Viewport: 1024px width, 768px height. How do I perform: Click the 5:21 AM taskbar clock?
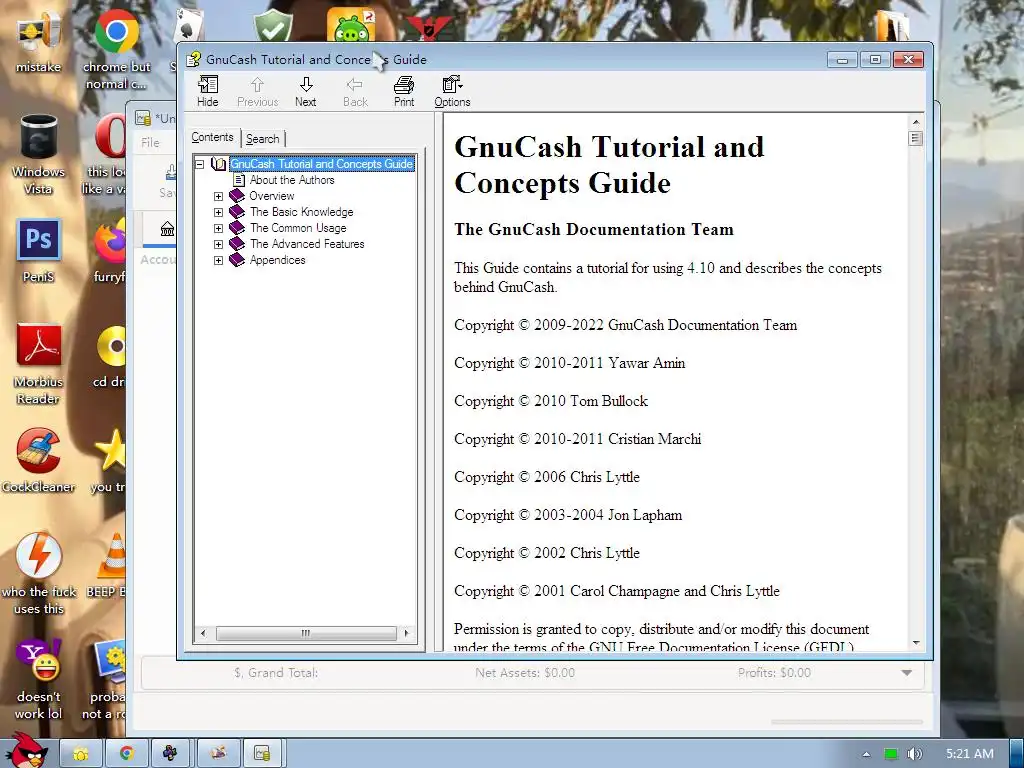tap(970, 754)
